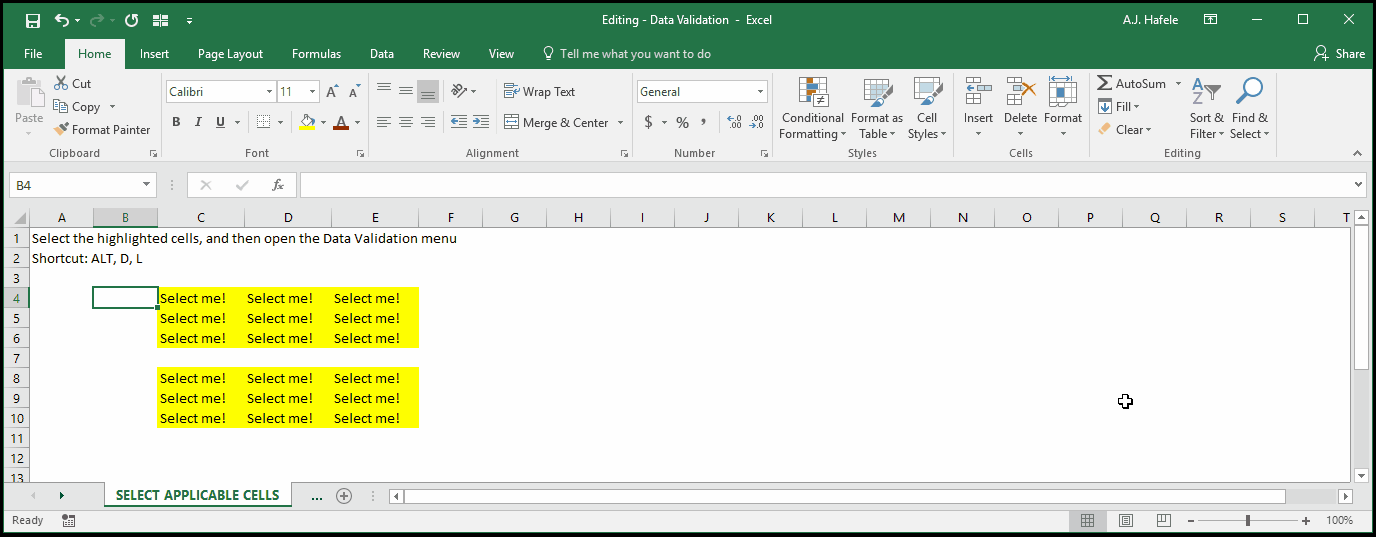Click the Share button

(1339, 54)
